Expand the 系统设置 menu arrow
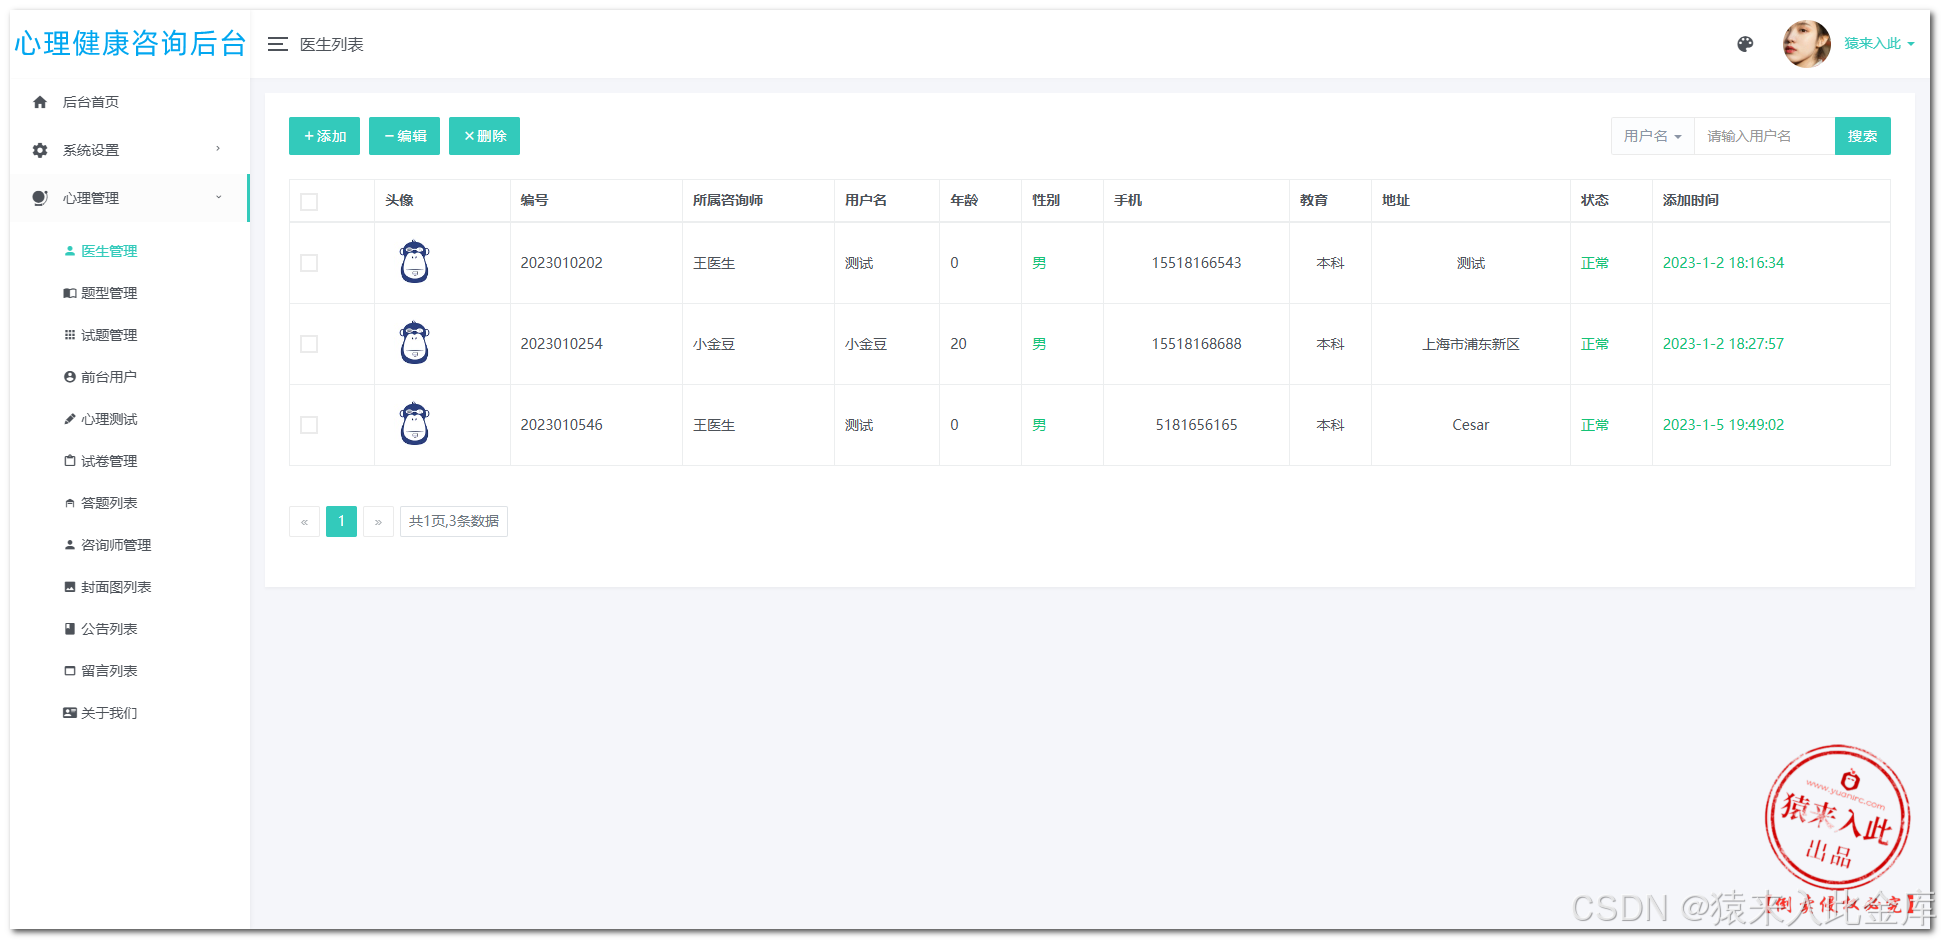 218,149
